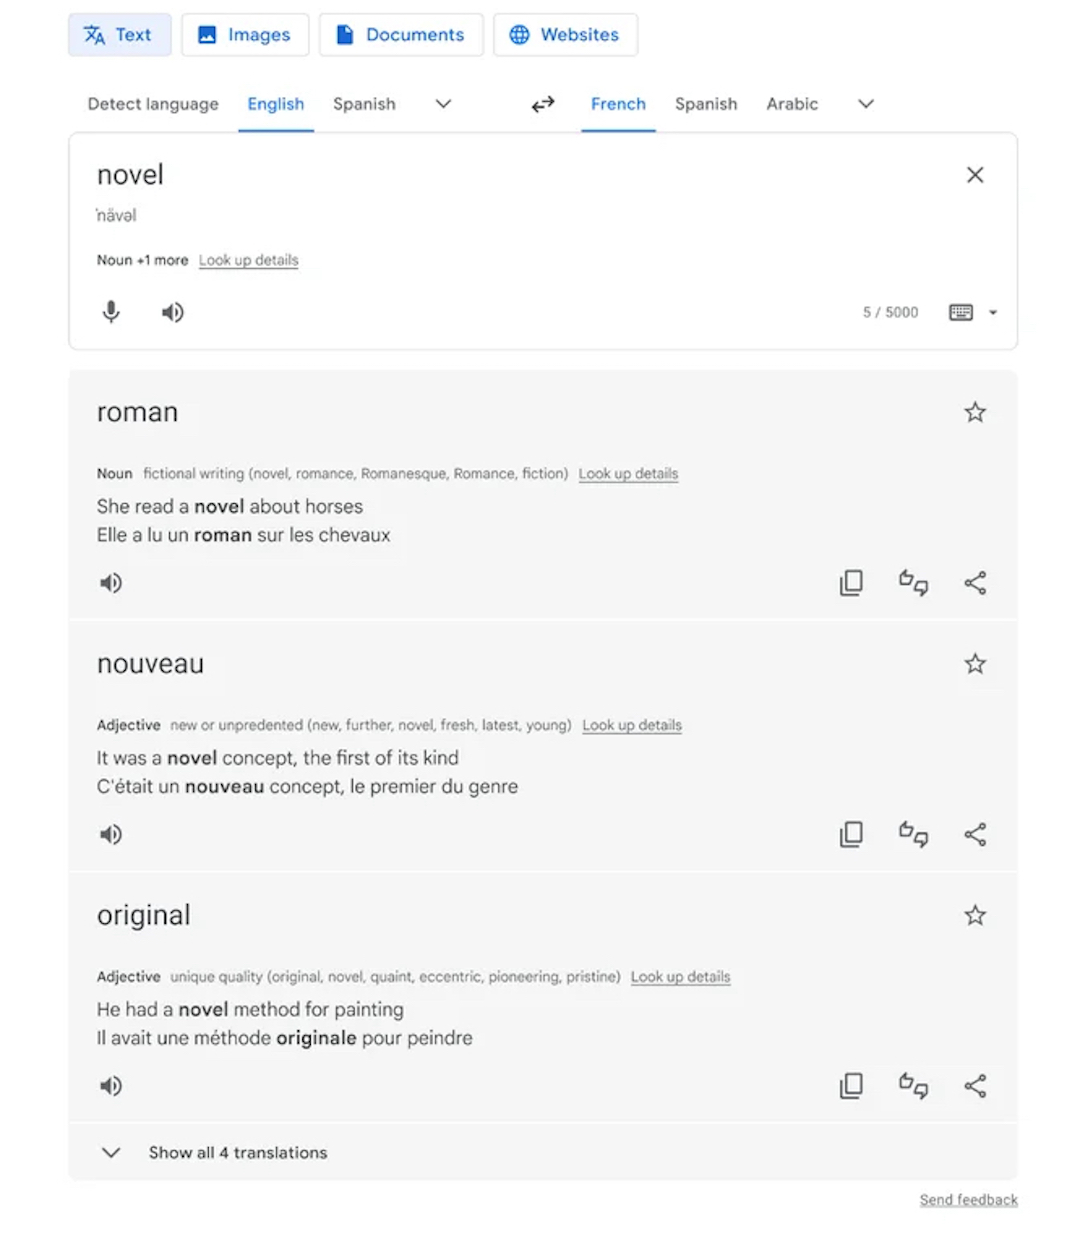The width and height of the screenshot is (1080, 1234).
Task: Play audio for the 'nouveau' translation
Action: point(111,834)
